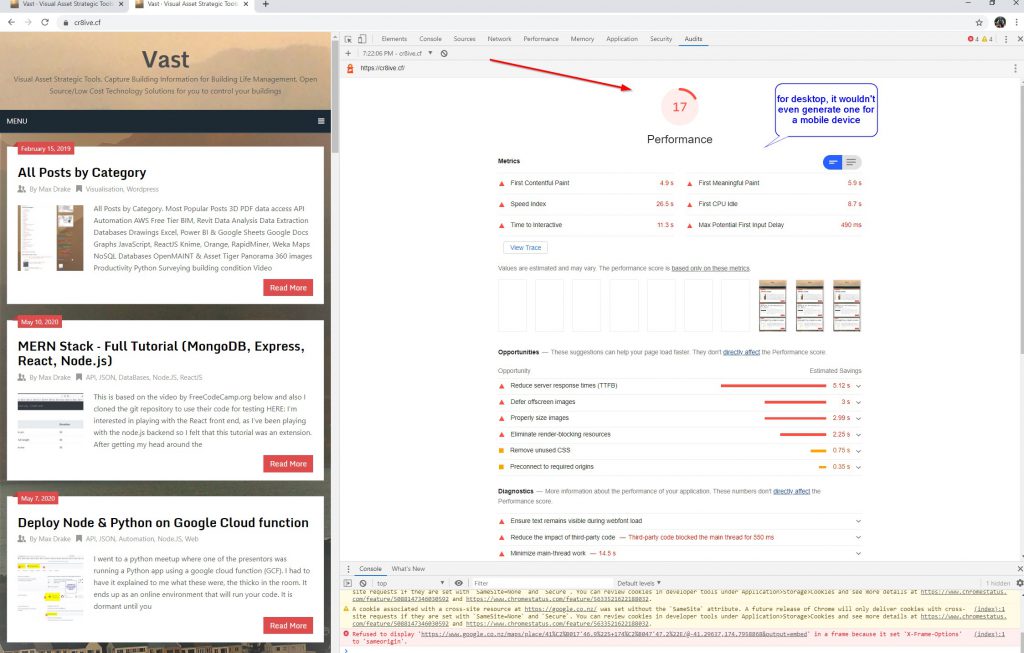Screen dimensions: 1024x653
Task: Reload the page with browser refresh icon
Action: click(x=45, y=21)
